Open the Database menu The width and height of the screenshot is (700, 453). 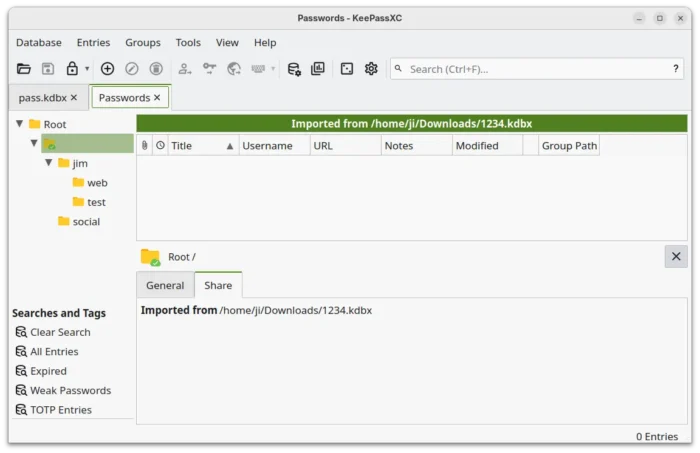[x=39, y=43]
